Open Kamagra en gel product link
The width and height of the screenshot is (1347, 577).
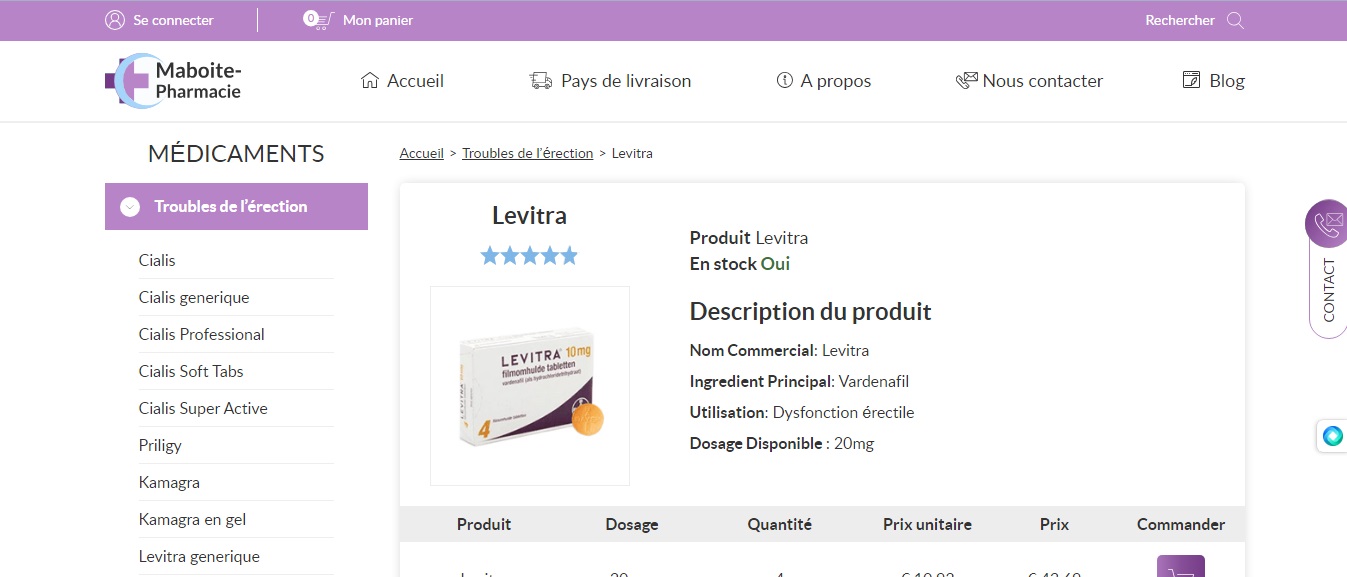click(192, 519)
